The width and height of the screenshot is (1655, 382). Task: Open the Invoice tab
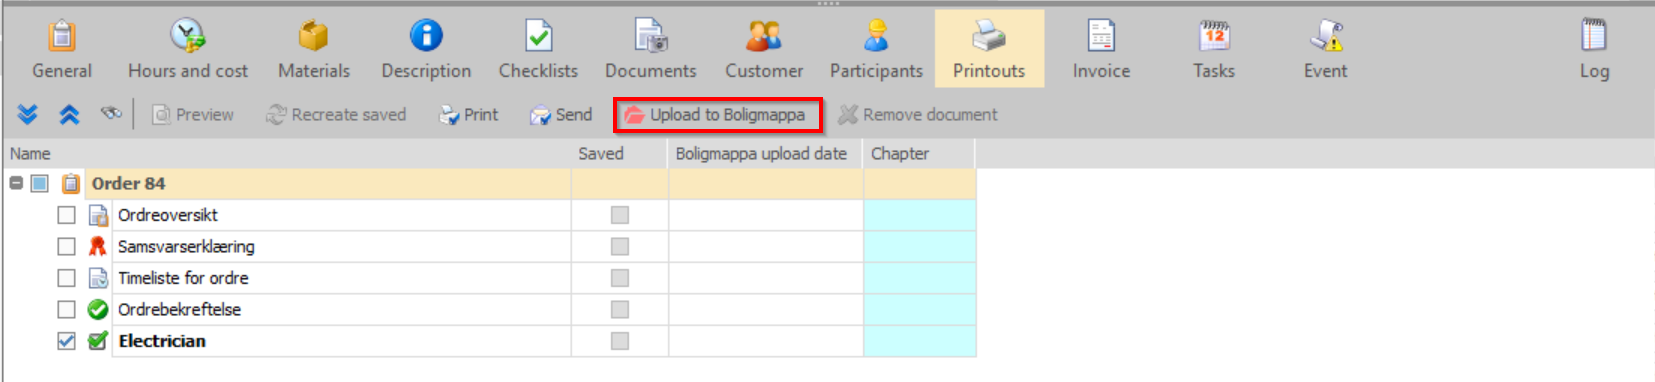pos(1101,49)
